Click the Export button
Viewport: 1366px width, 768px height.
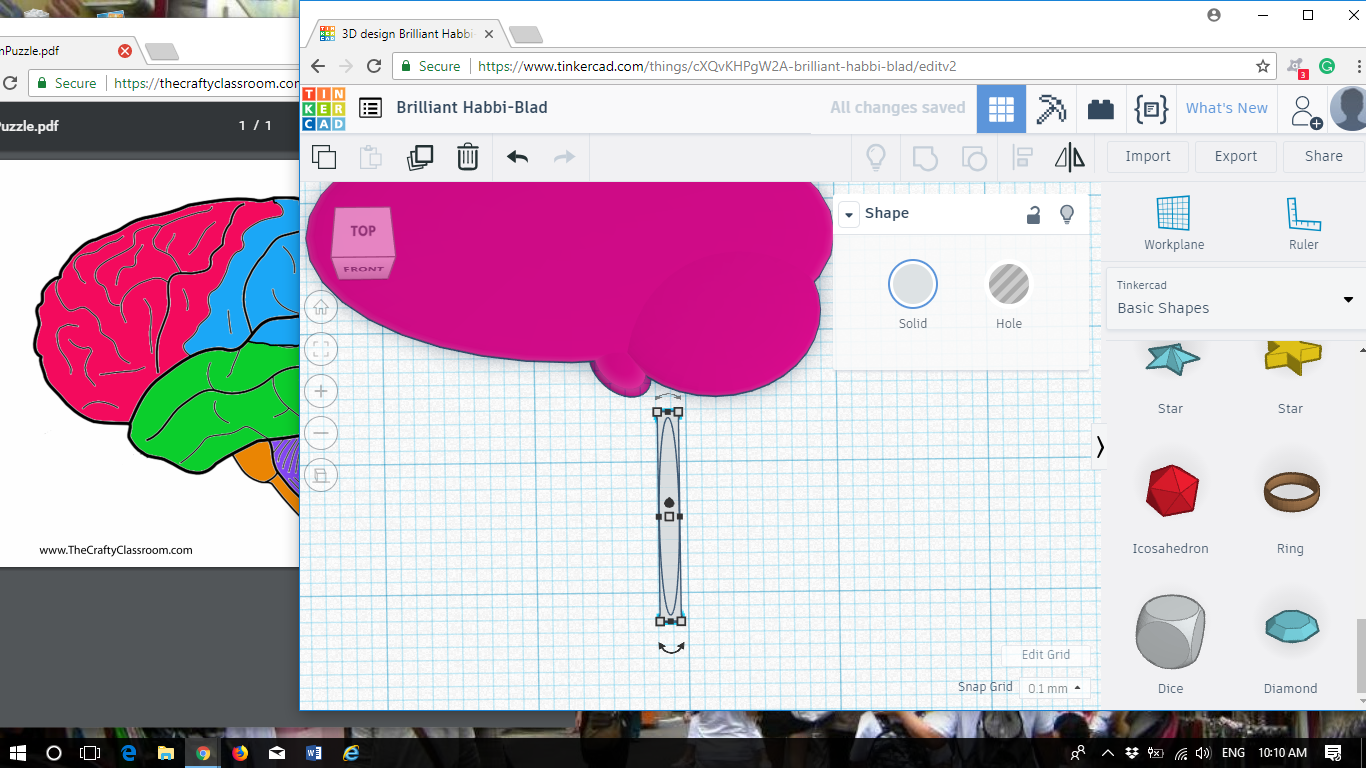tap(1236, 156)
